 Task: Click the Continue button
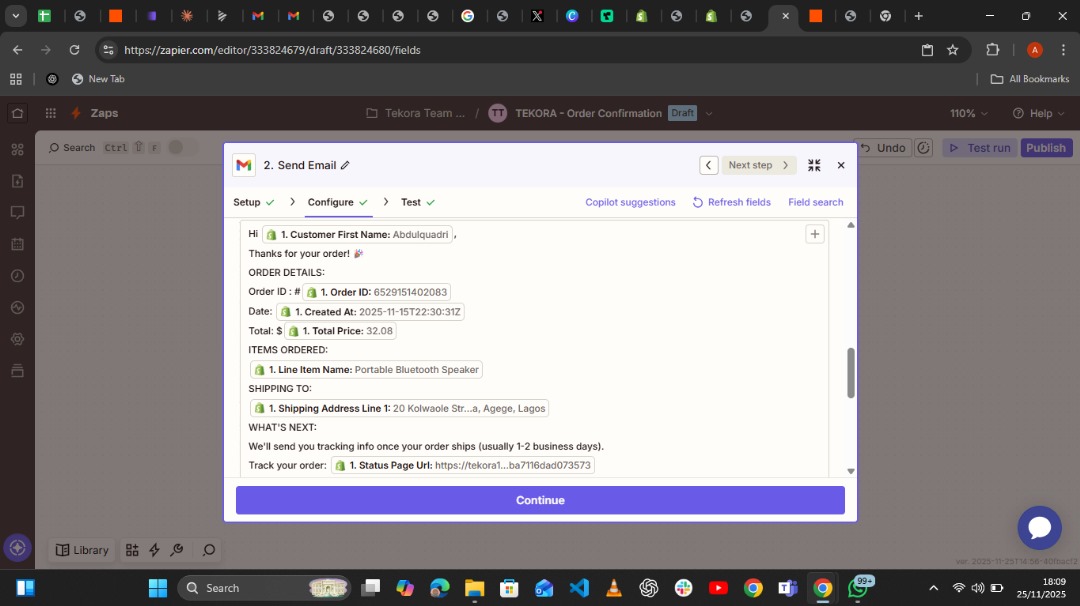coord(540,500)
